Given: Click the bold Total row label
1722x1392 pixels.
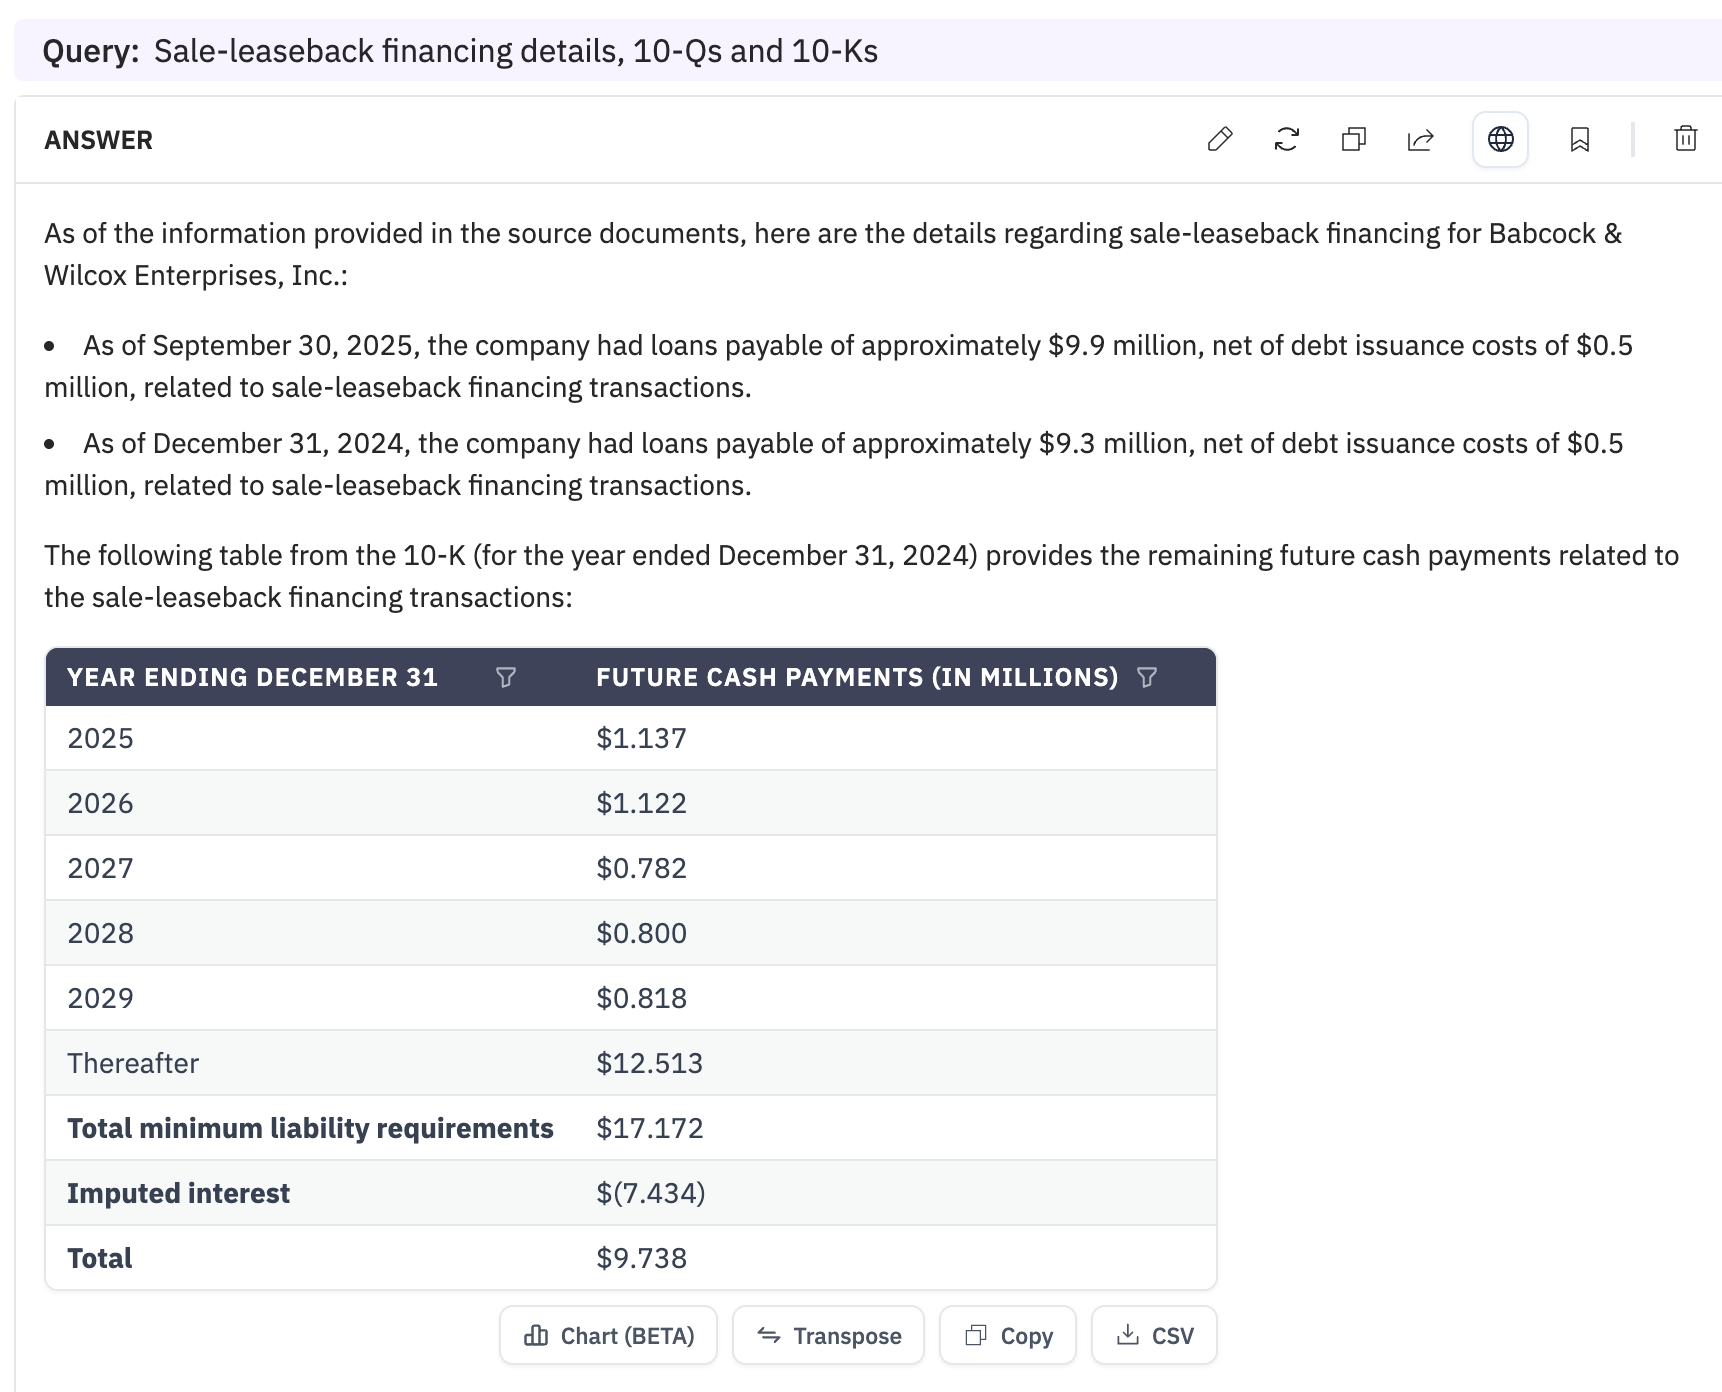Looking at the screenshot, I should (99, 1258).
